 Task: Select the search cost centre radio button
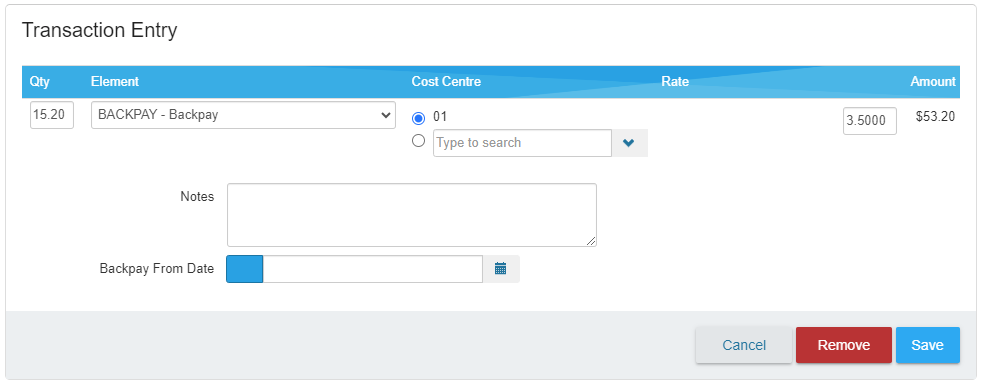point(418,141)
